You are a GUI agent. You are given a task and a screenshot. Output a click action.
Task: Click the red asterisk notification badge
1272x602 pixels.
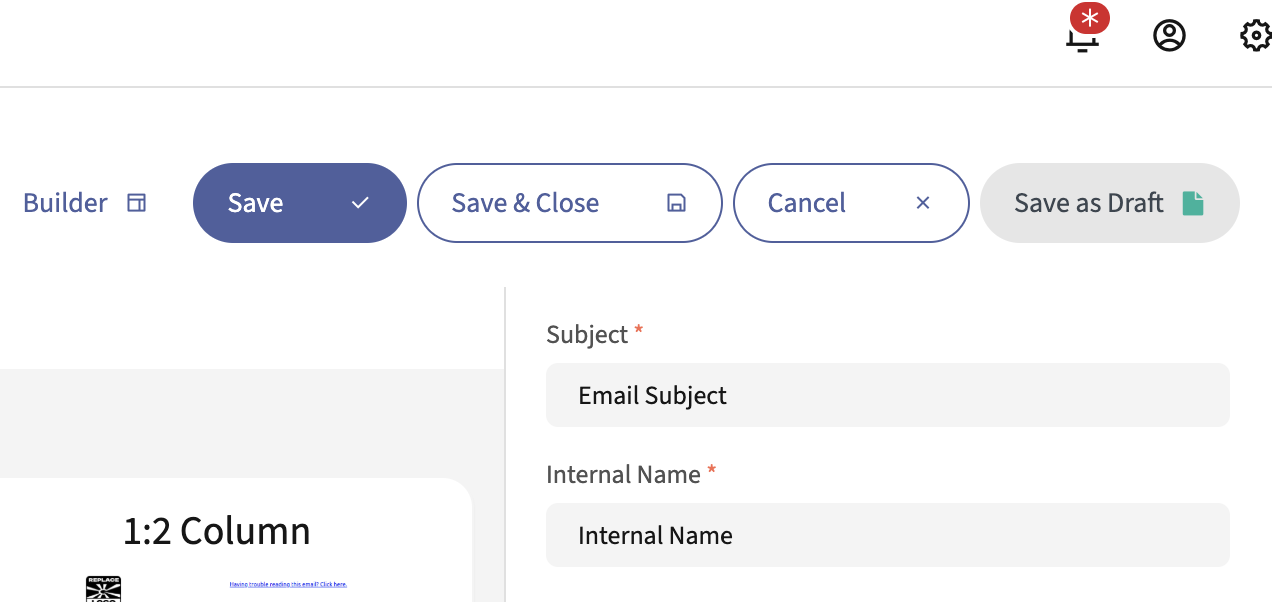(x=1090, y=17)
